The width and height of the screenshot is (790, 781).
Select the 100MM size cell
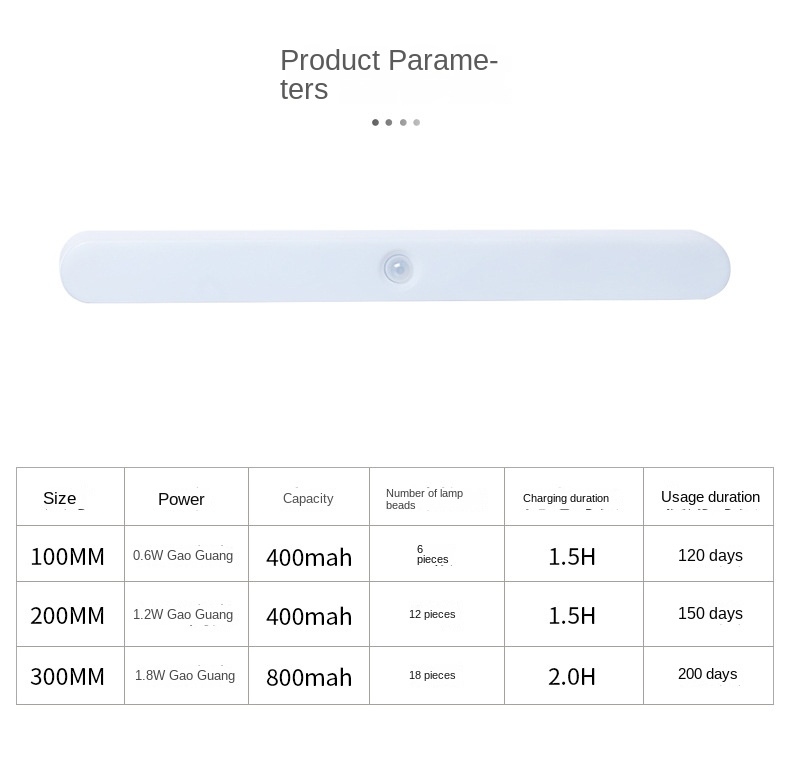point(67,556)
